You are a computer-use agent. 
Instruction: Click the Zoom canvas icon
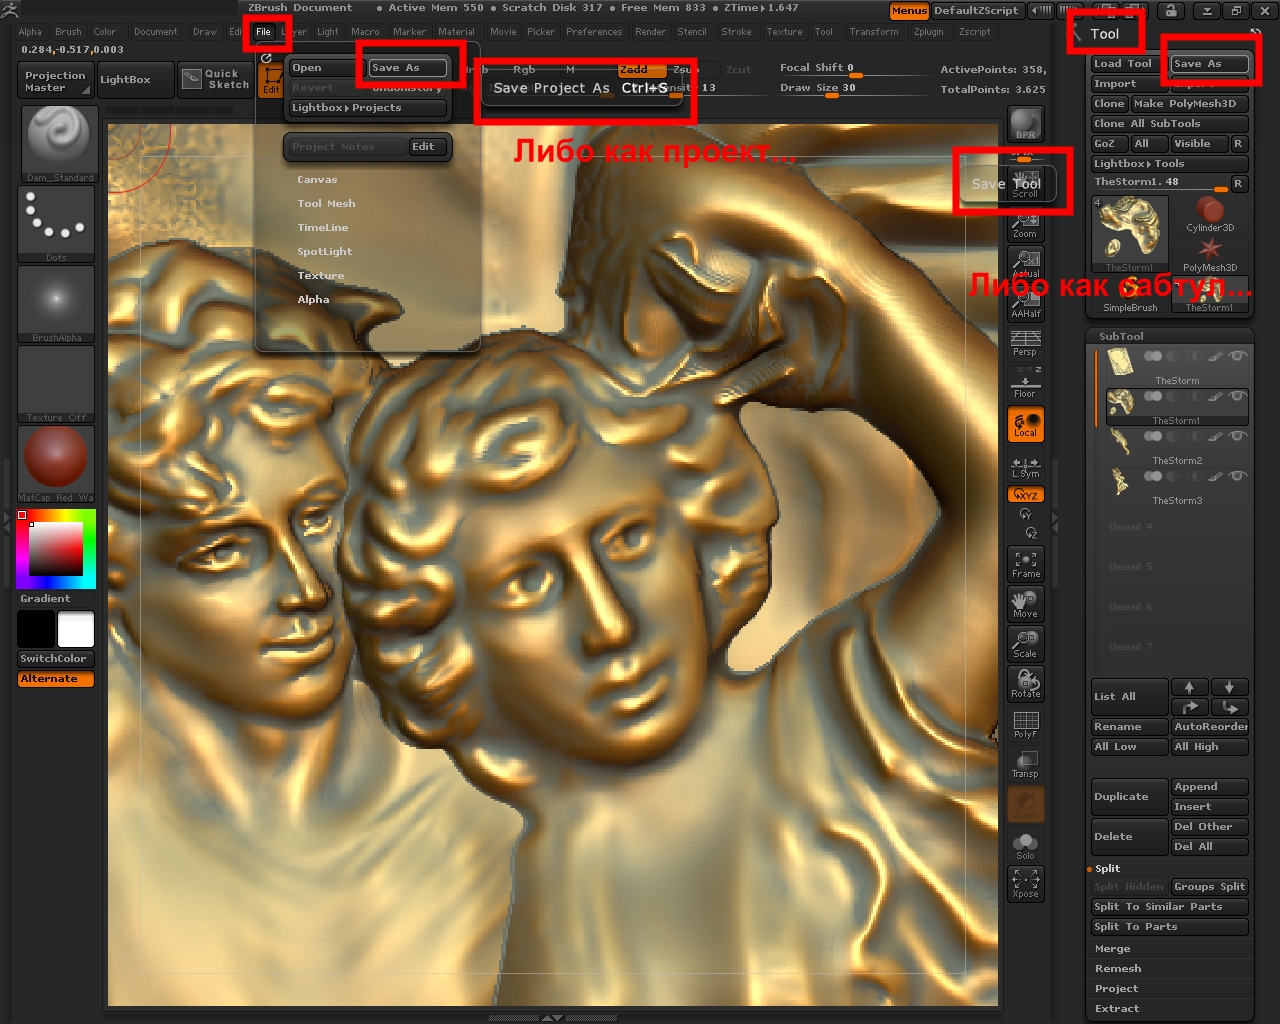click(x=1026, y=224)
